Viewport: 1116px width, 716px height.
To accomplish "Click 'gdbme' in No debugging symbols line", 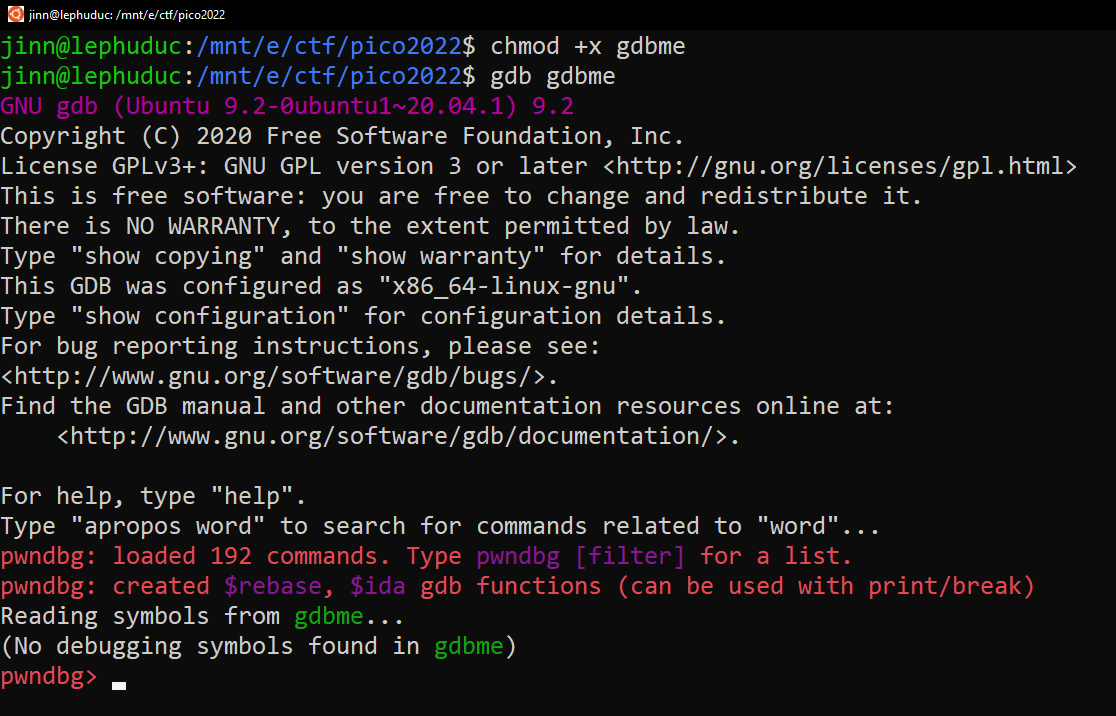I will pyautogui.click(x=468, y=646).
